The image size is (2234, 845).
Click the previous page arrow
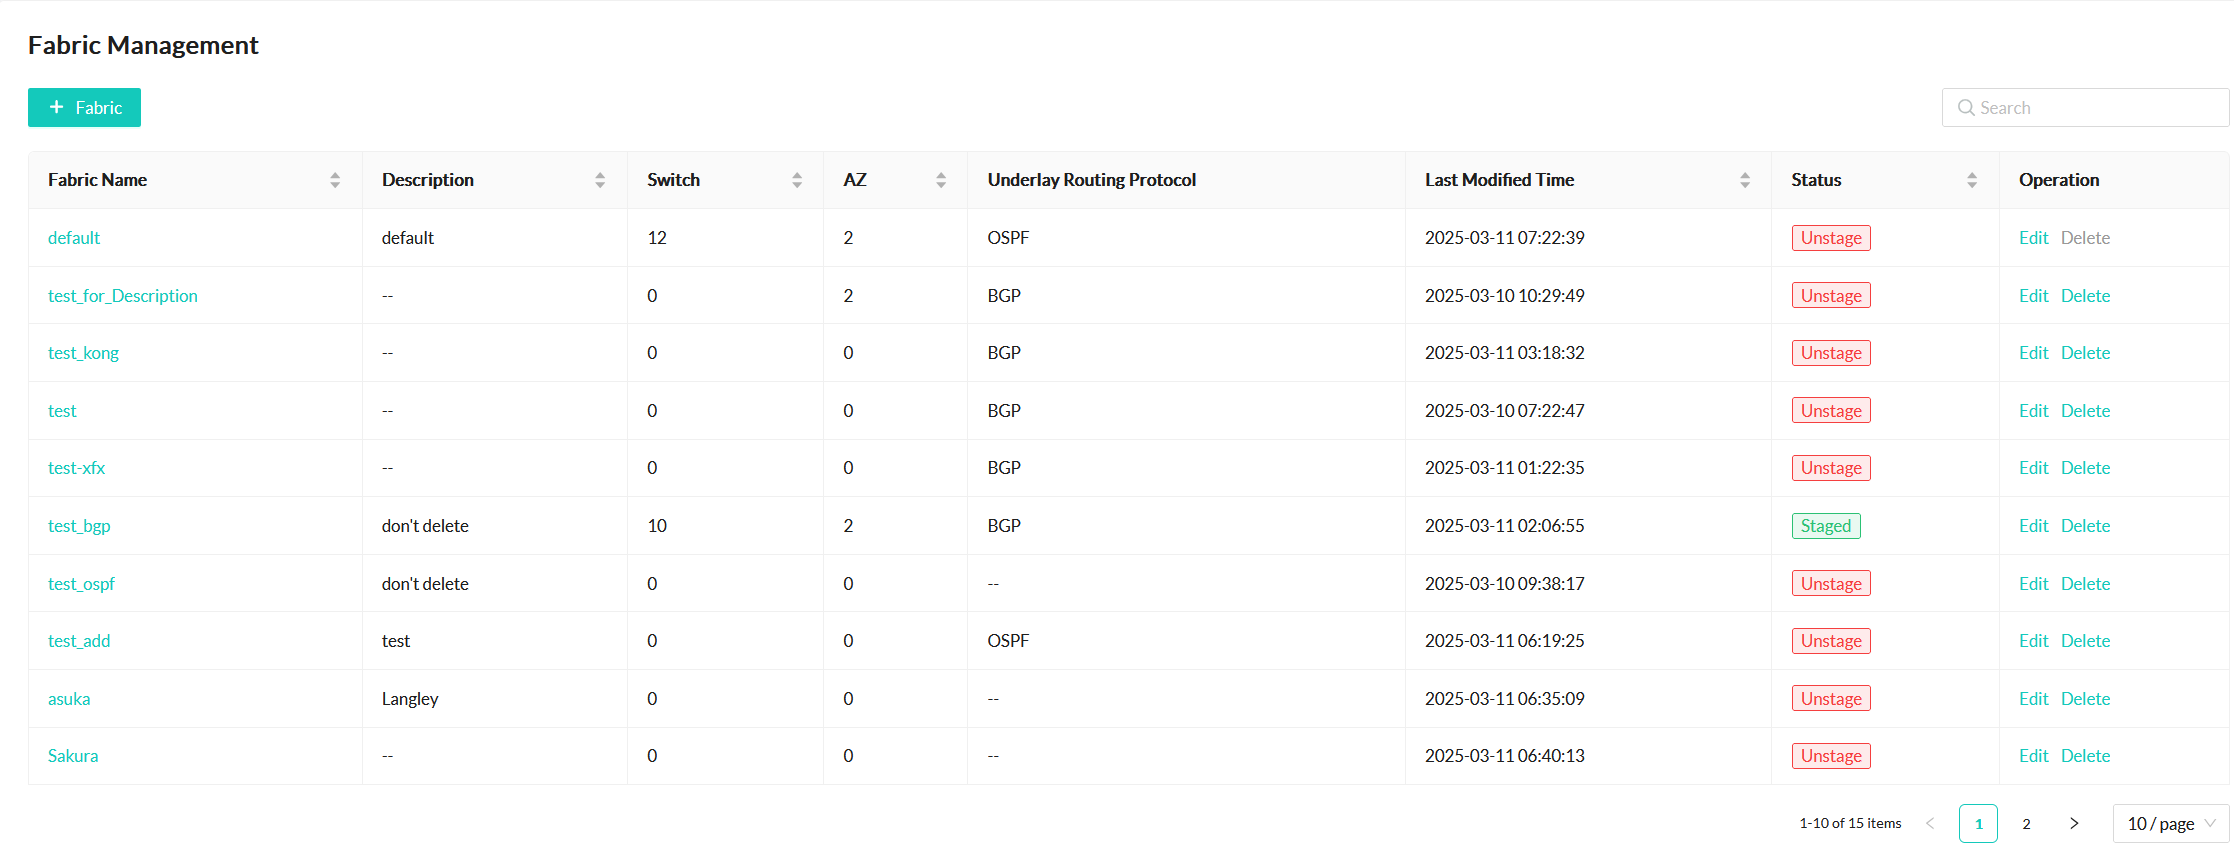[1930, 823]
